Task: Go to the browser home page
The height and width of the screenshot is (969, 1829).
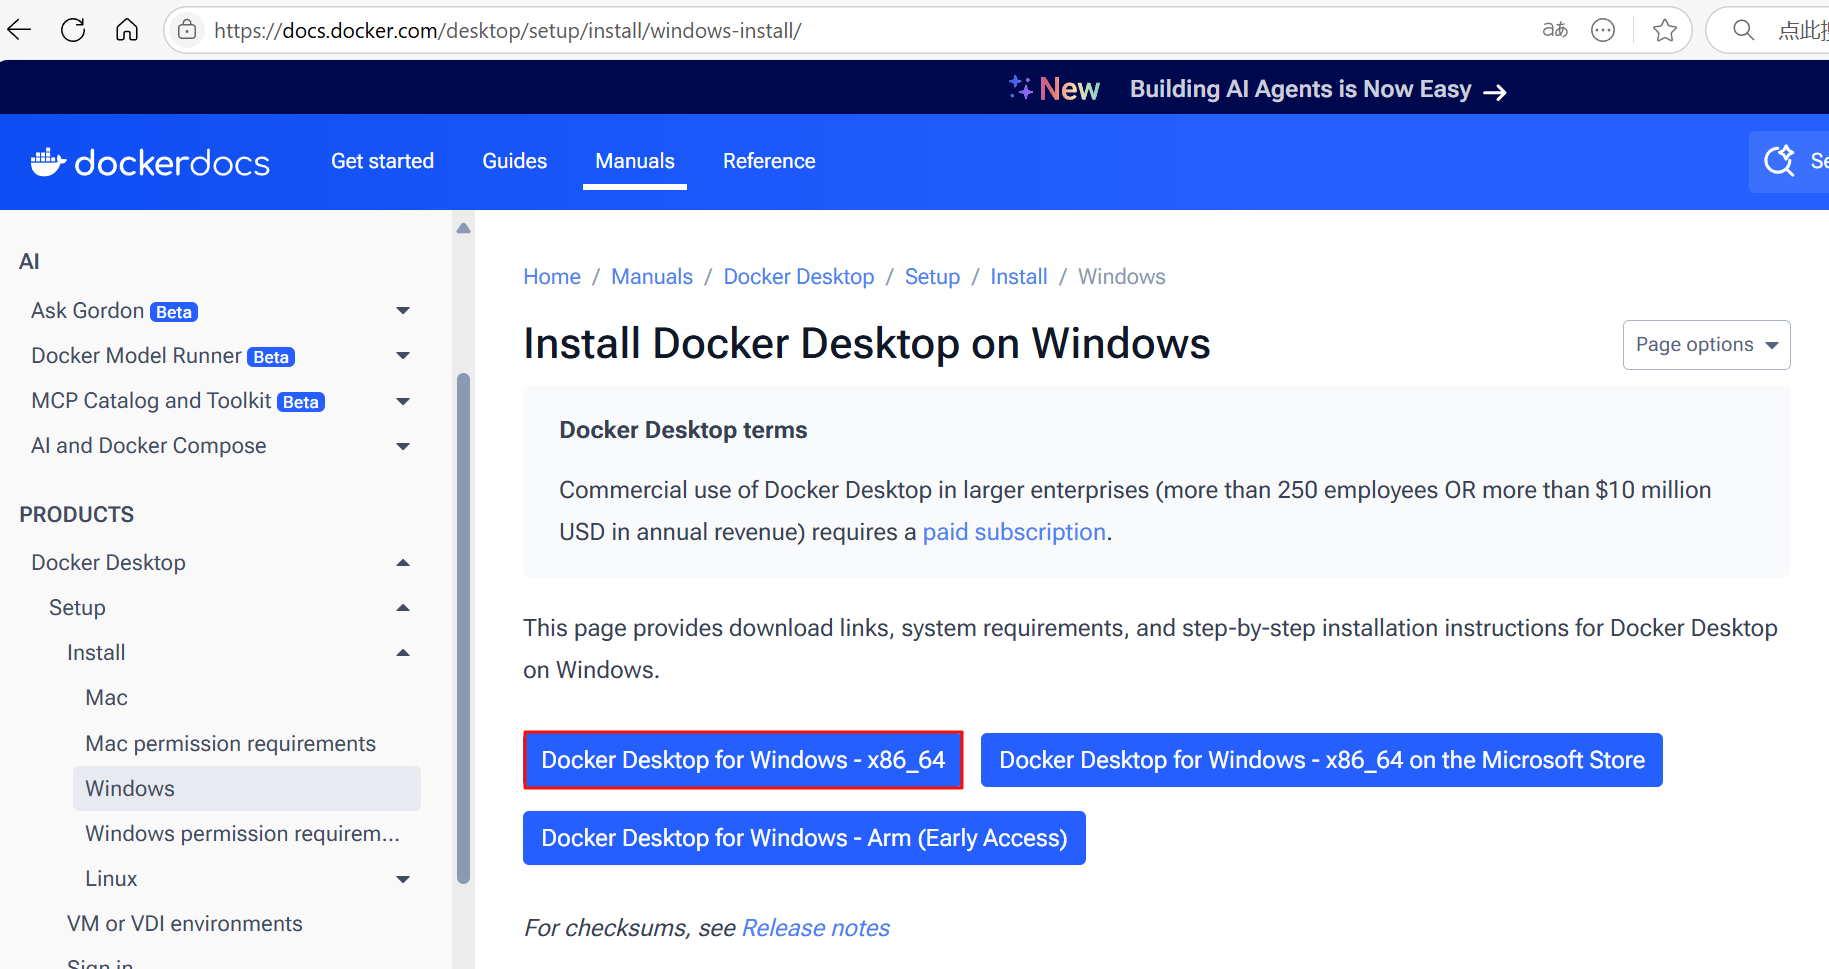Action: [126, 30]
